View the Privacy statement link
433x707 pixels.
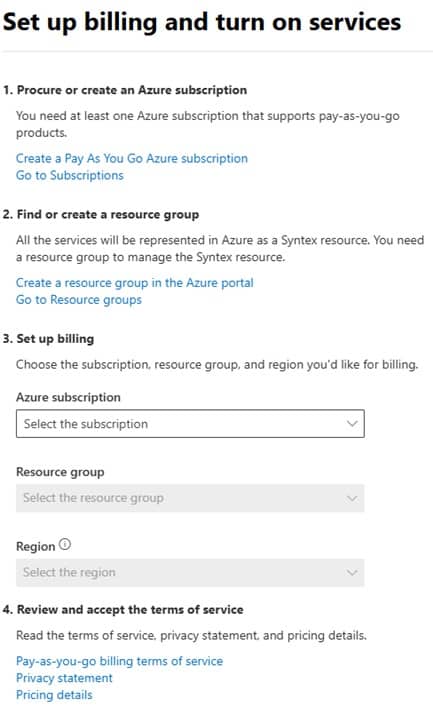click(x=64, y=678)
